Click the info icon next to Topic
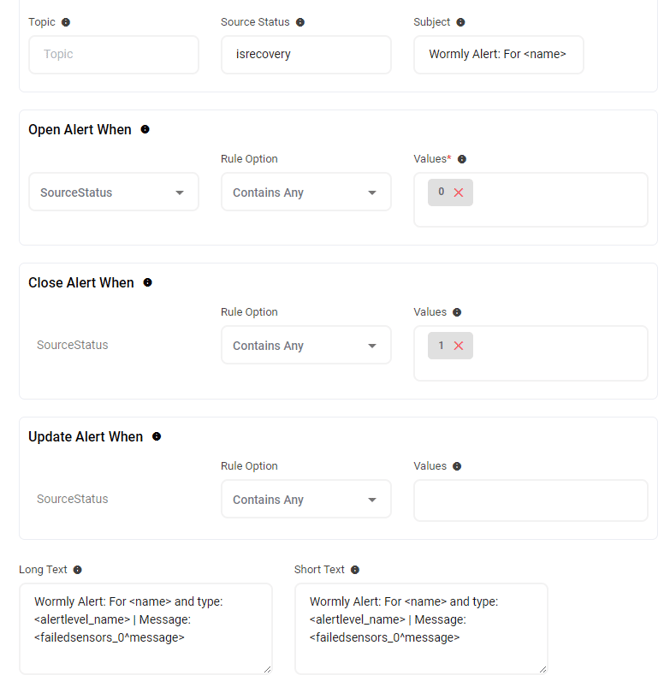Viewport: 670px width, 687px height. (x=66, y=22)
